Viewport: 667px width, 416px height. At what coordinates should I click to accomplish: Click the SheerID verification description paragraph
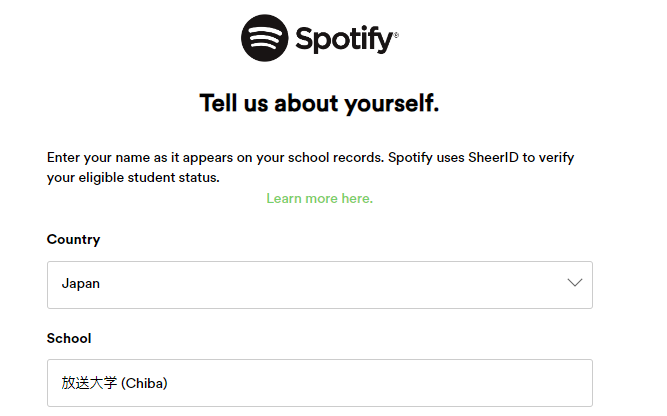pyautogui.click(x=310, y=168)
